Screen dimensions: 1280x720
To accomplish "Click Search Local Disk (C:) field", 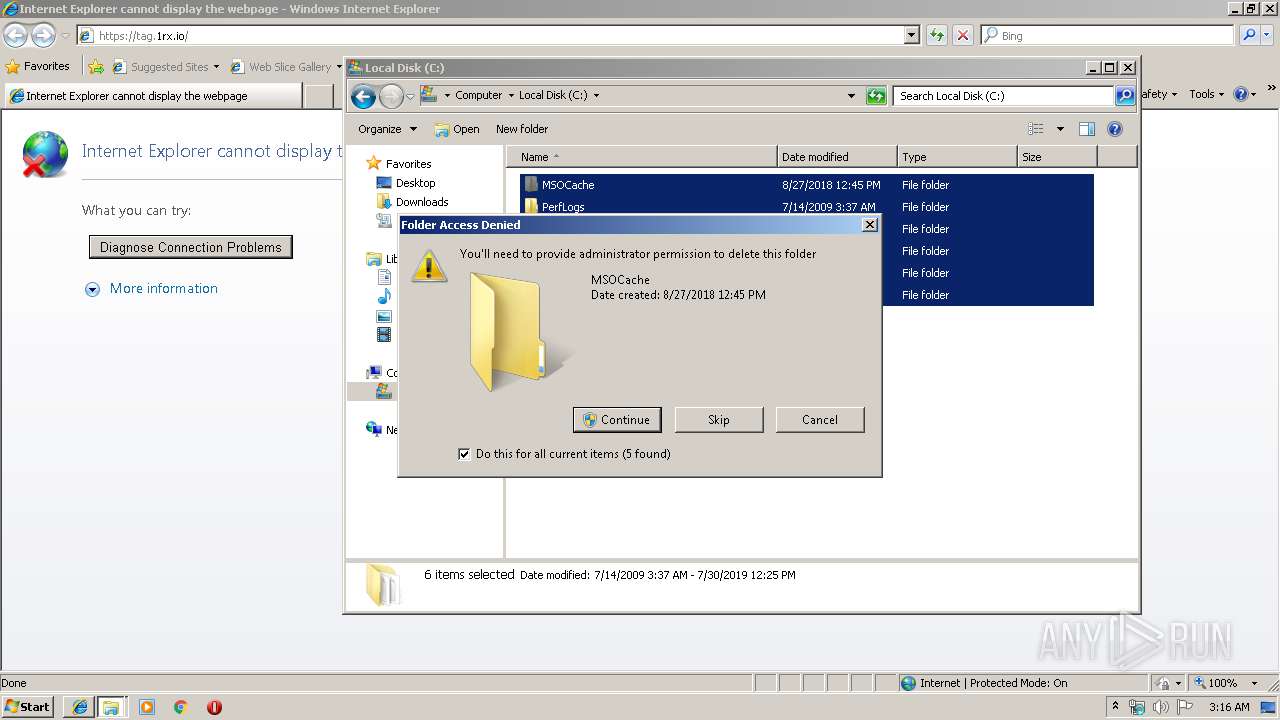I will point(1003,96).
